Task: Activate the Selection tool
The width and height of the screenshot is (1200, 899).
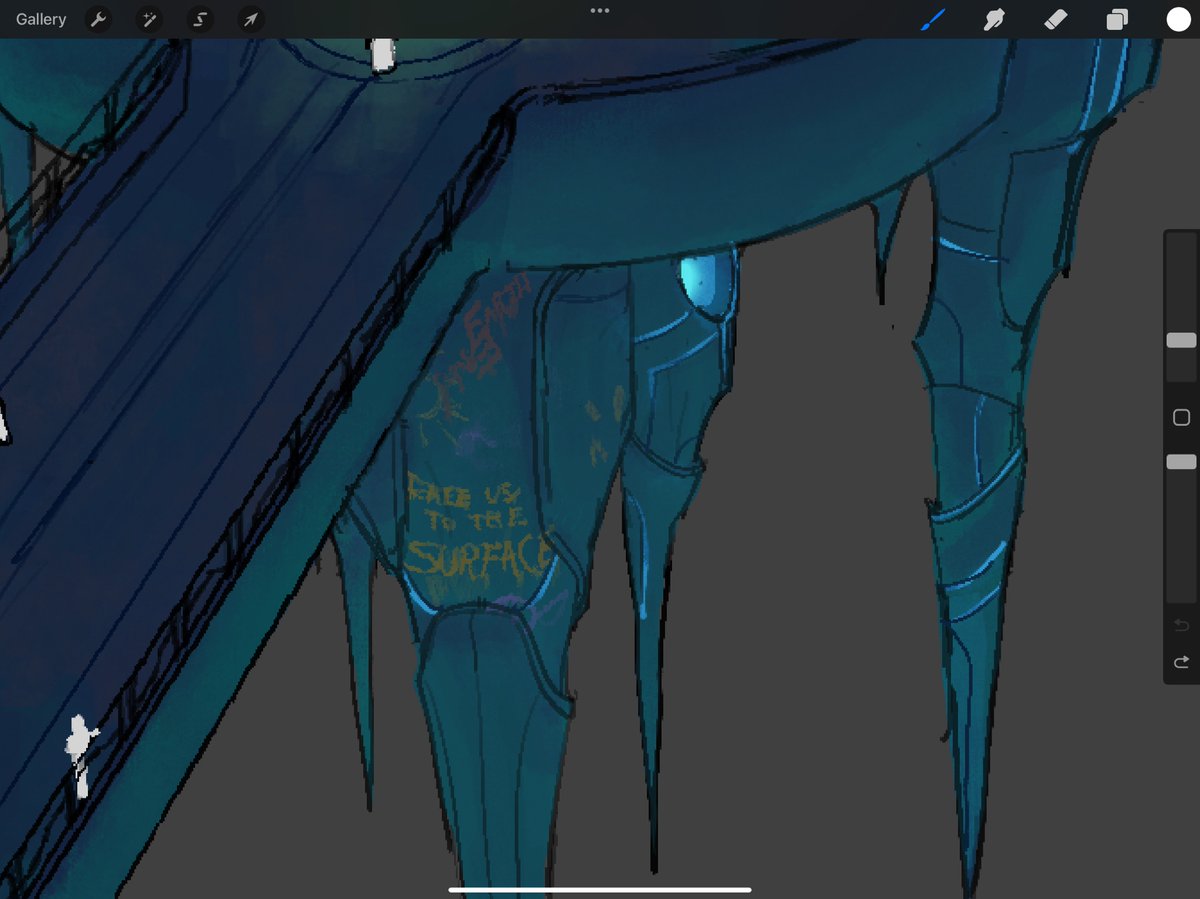Action: click(x=200, y=19)
